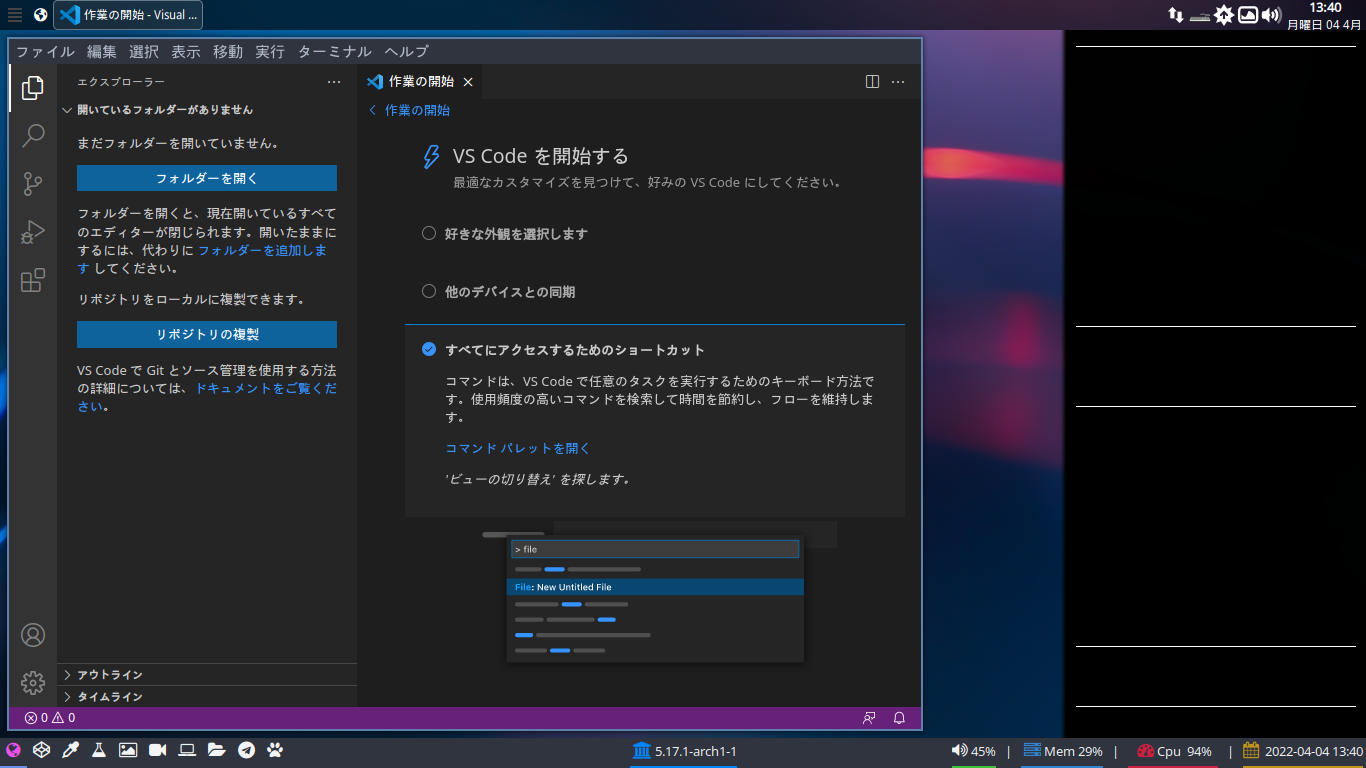Close the '作業の開始' editor tab
This screenshot has width=1366, height=768.
pyautogui.click(x=468, y=82)
